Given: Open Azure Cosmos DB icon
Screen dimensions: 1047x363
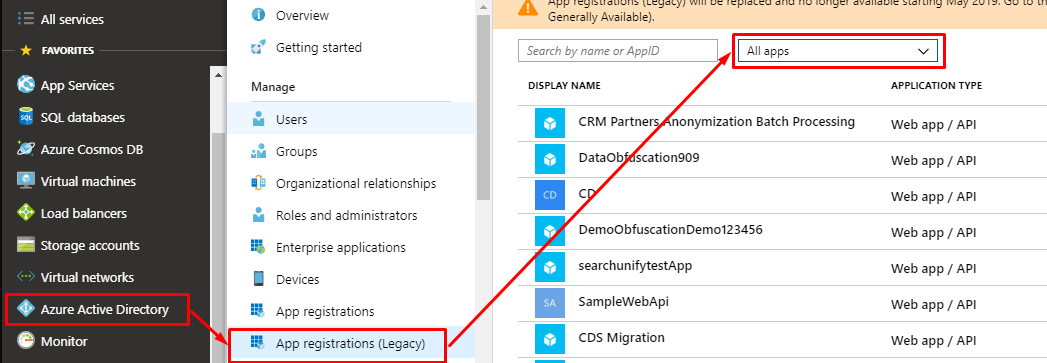Looking at the screenshot, I should [25, 149].
